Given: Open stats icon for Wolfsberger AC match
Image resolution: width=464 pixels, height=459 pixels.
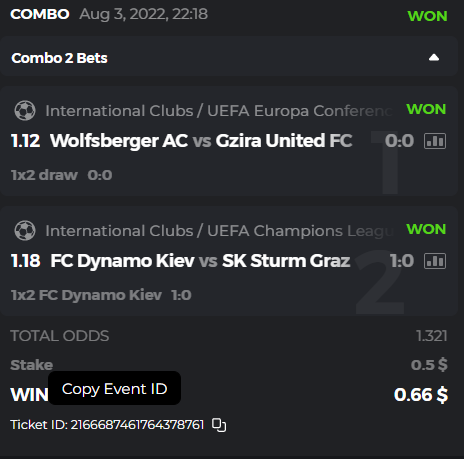Looking at the screenshot, I should coord(435,141).
